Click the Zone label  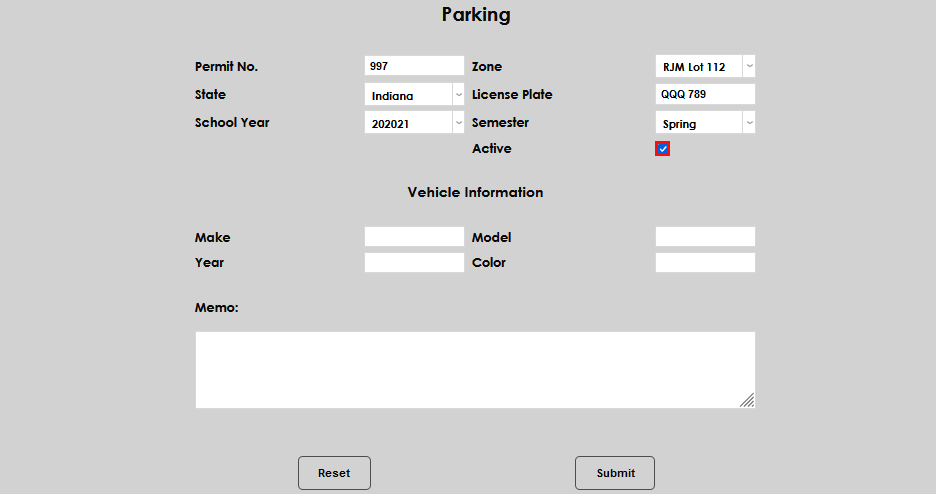[x=487, y=67]
